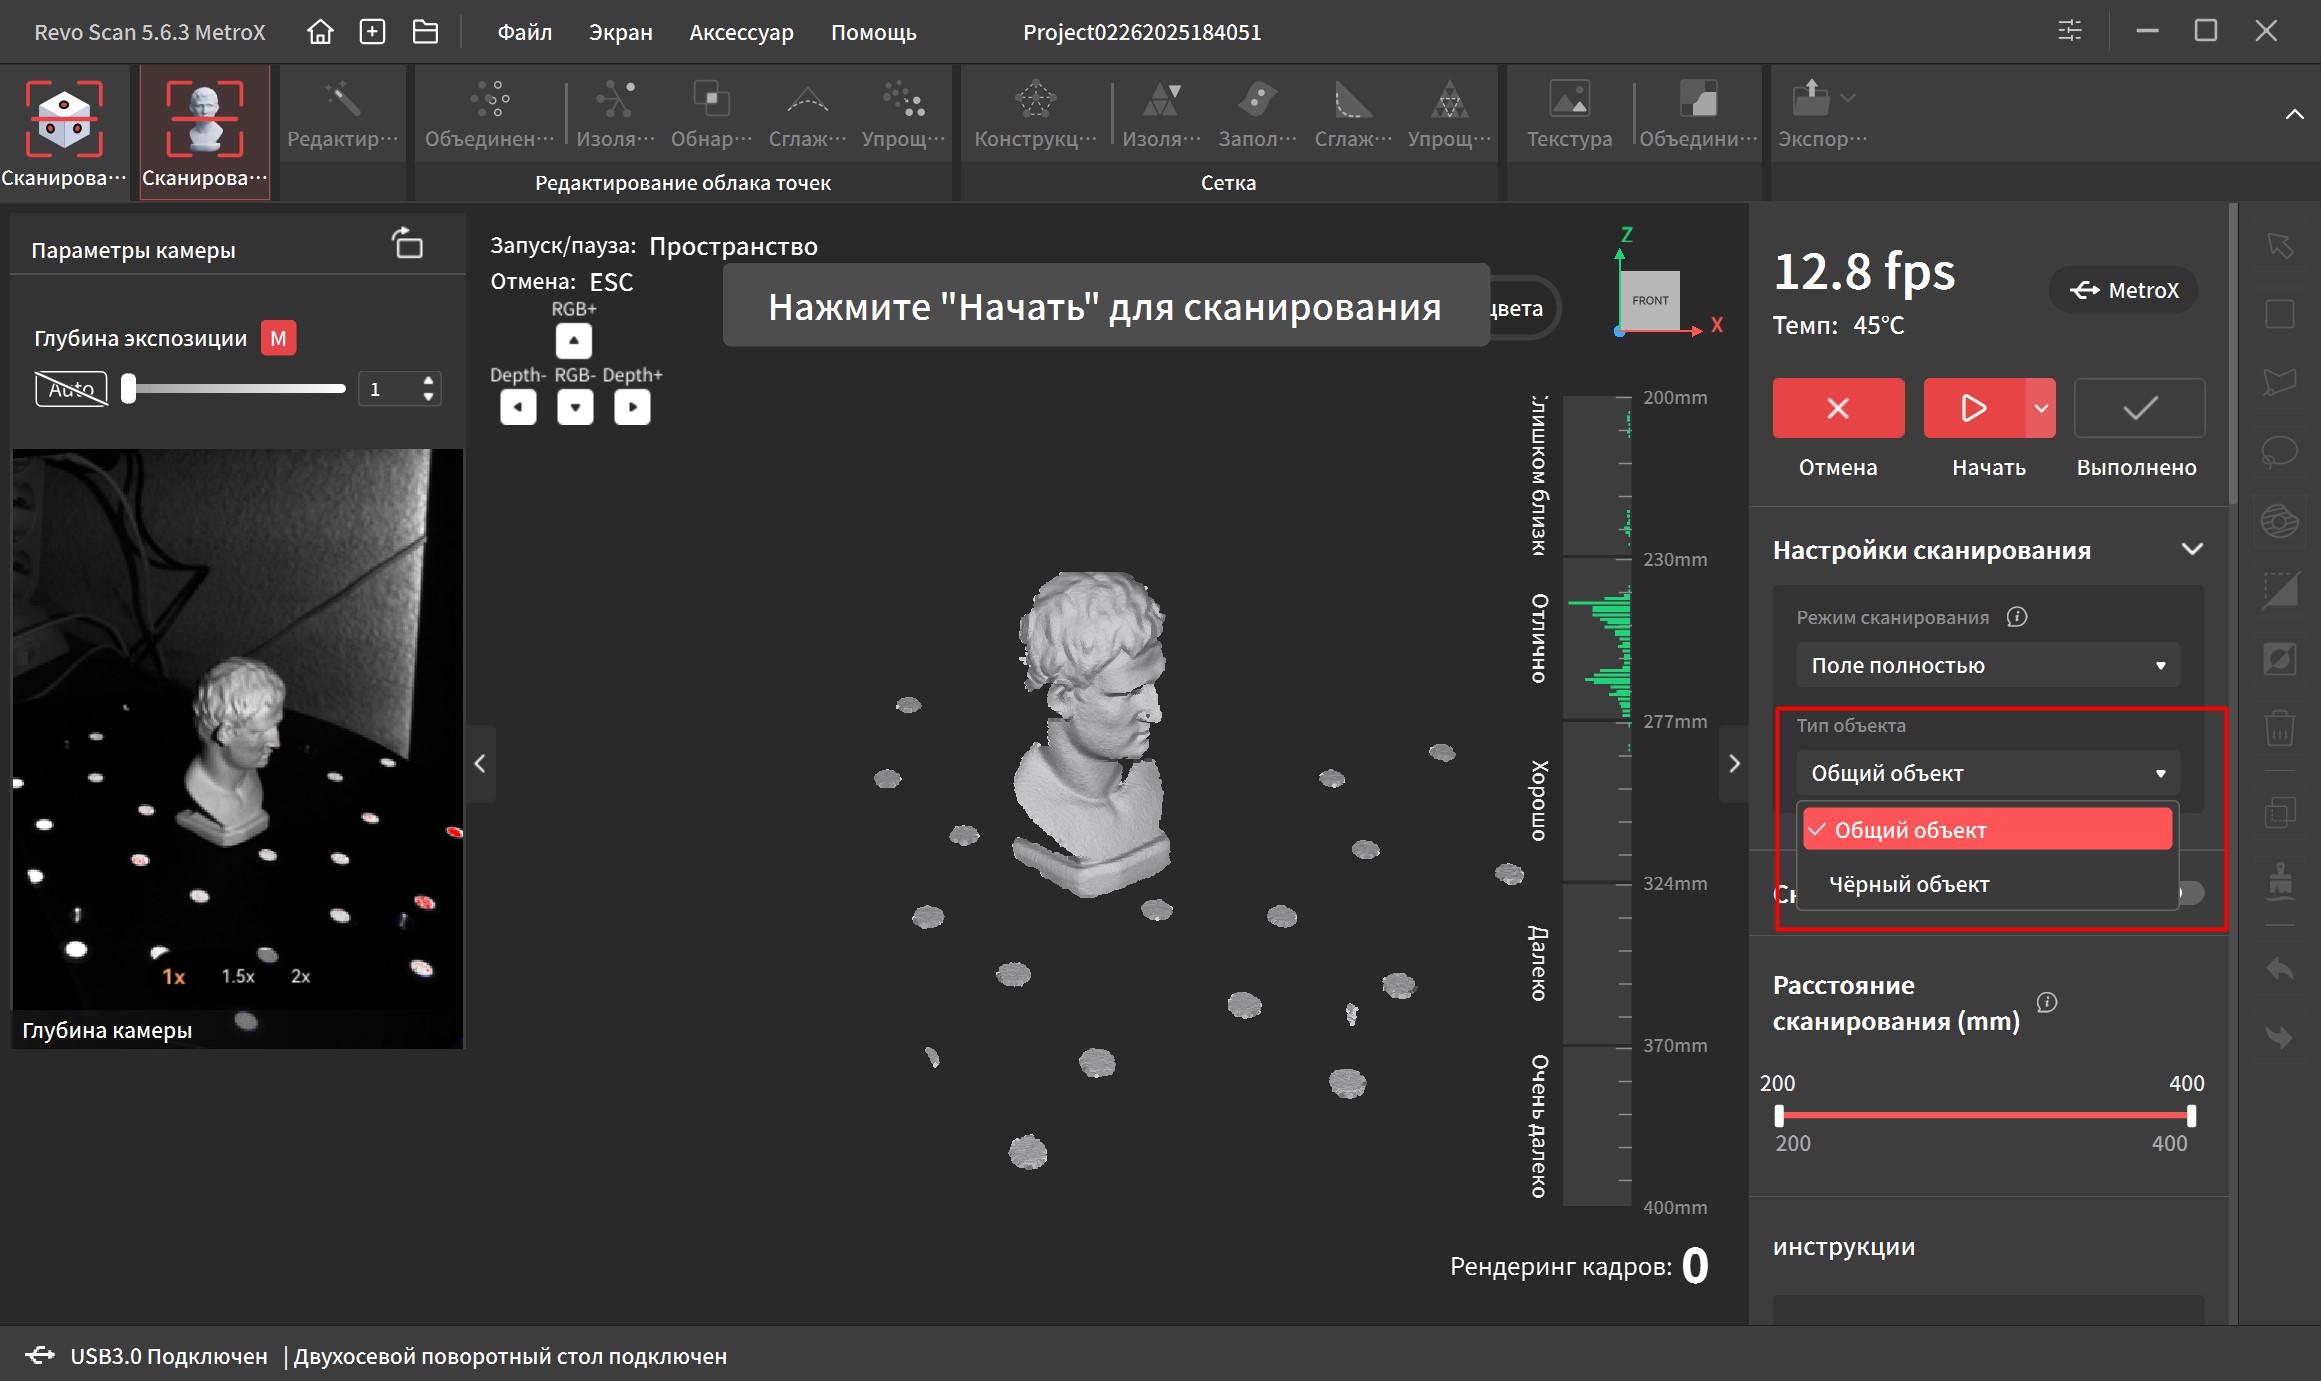Screen dimensions: 2321x1381
Task: Click the home icon in title bar
Action: (320, 32)
